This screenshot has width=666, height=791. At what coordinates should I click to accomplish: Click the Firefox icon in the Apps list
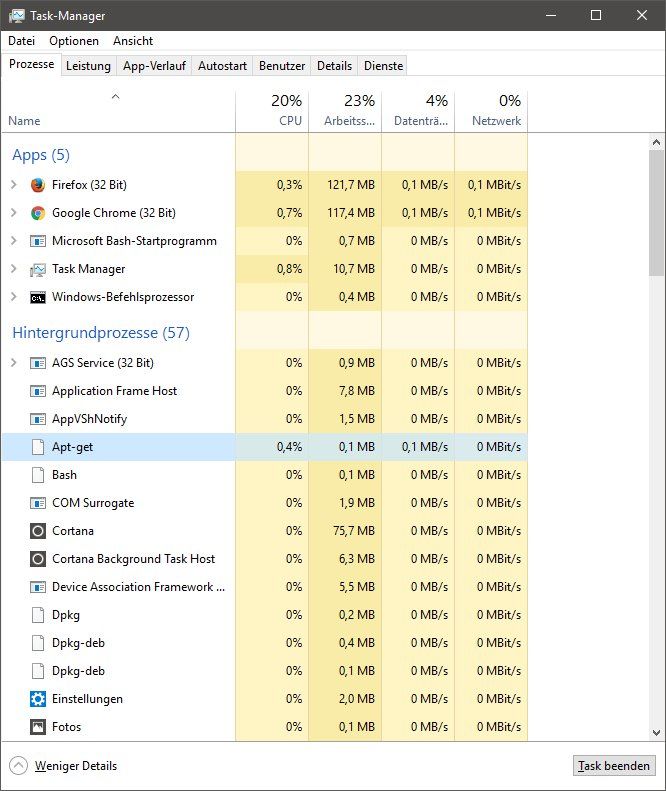[38, 185]
